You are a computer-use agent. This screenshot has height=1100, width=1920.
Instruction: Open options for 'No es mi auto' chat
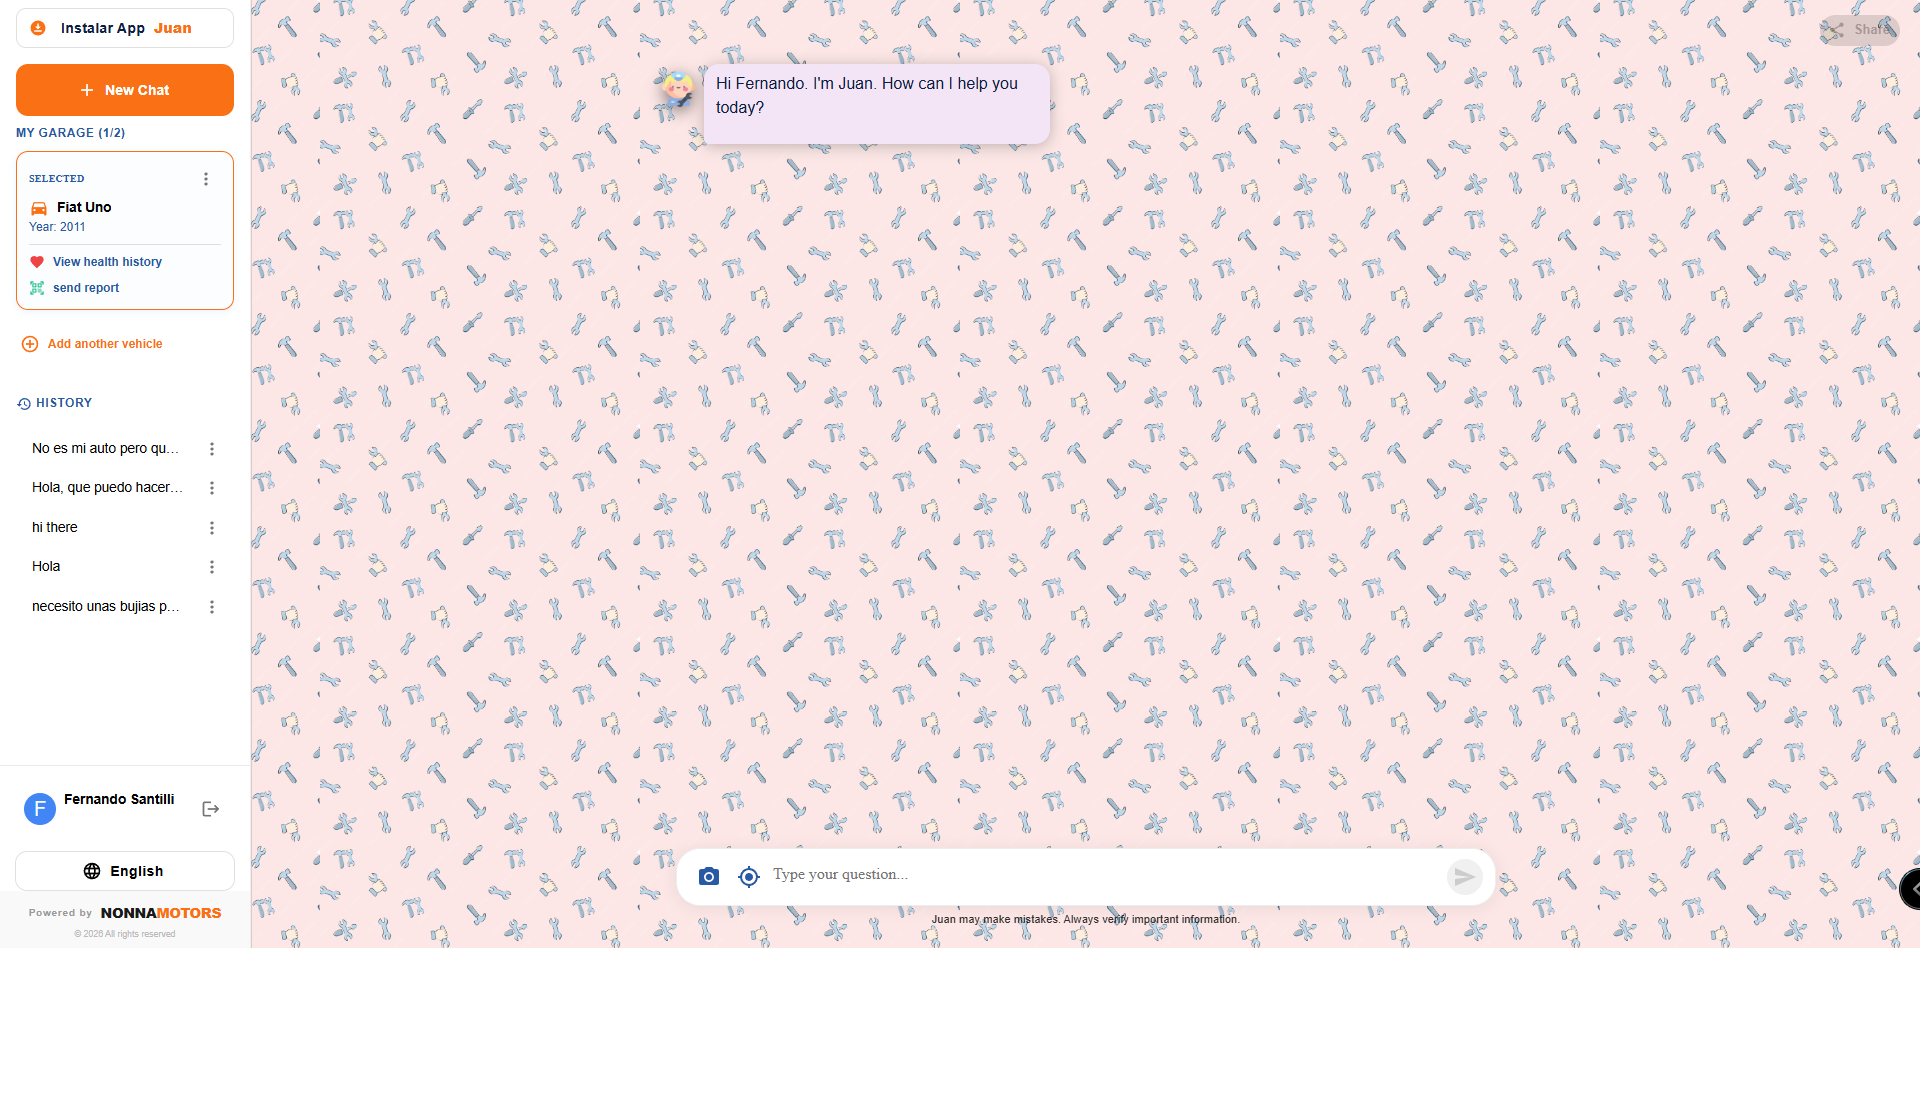pos(212,449)
